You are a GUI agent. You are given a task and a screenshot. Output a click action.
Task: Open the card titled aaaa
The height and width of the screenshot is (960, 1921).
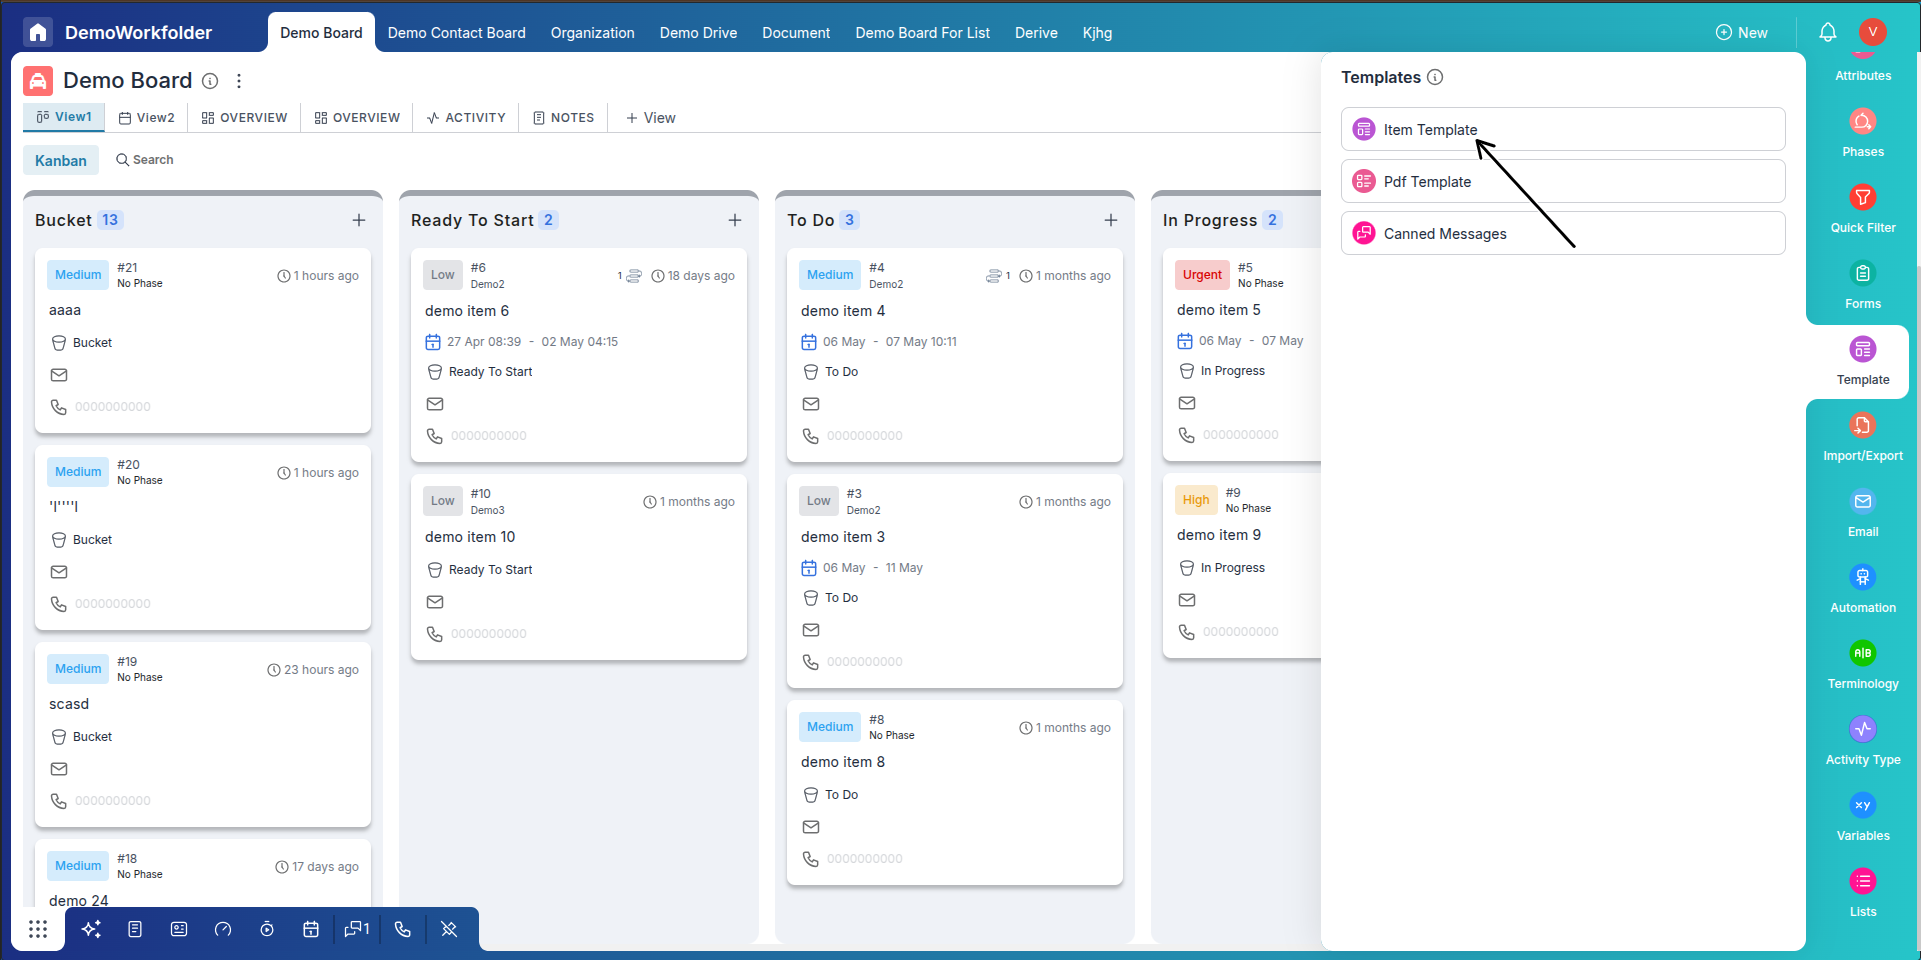point(203,340)
